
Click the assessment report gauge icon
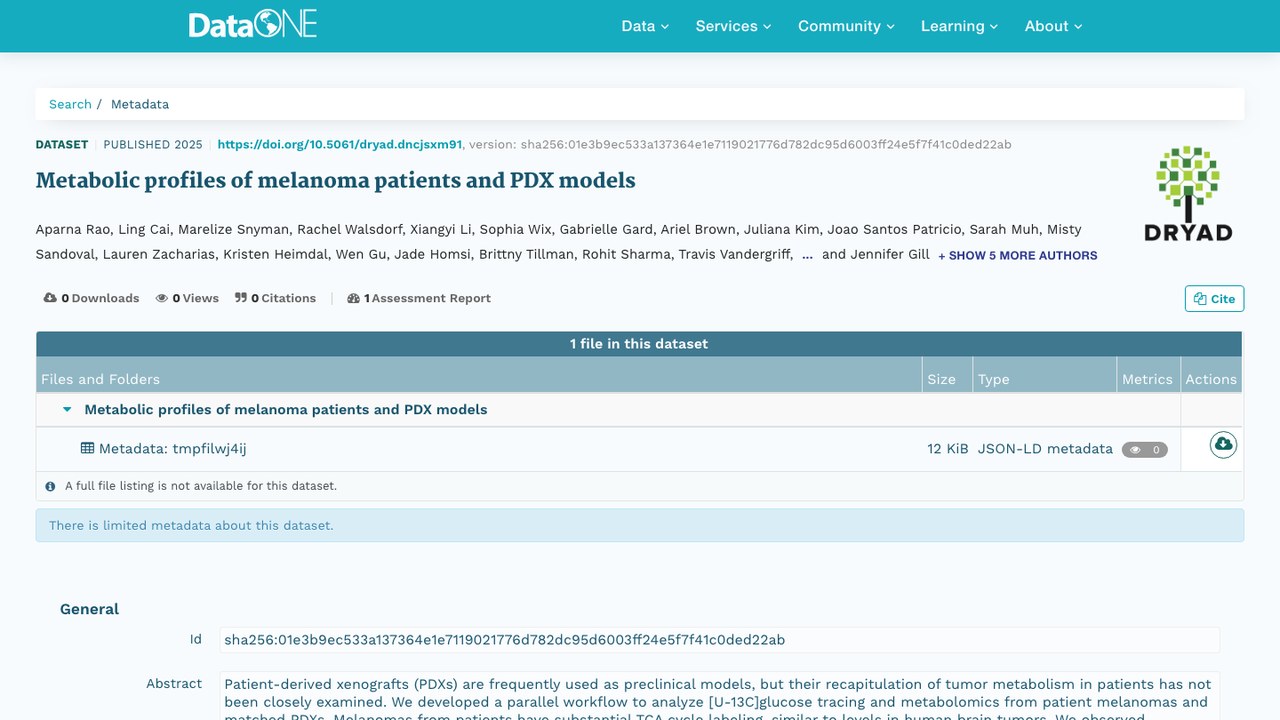353,298
